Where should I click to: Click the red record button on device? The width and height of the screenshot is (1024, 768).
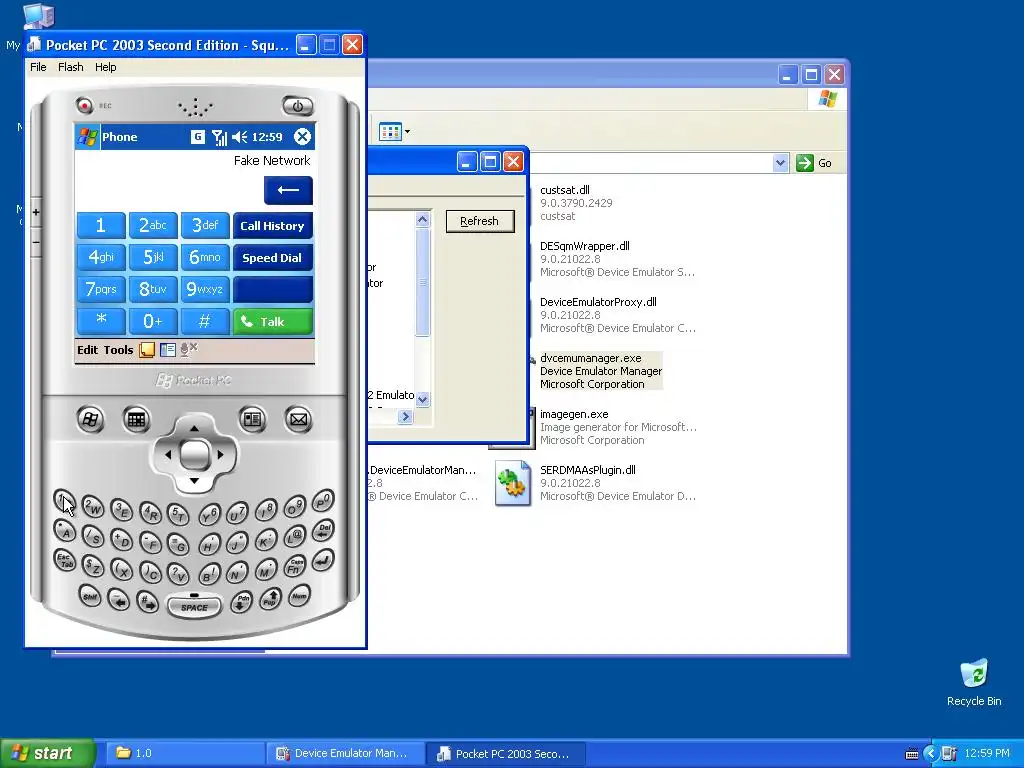click(84, 105)
